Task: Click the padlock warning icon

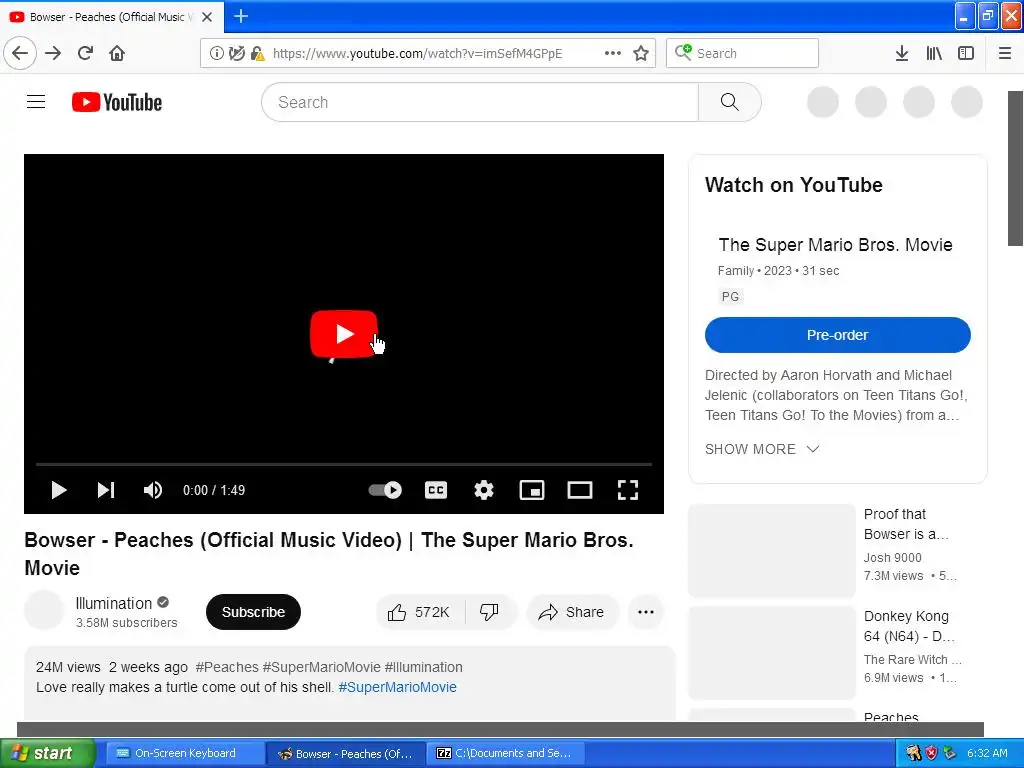Action: (257, 53)
